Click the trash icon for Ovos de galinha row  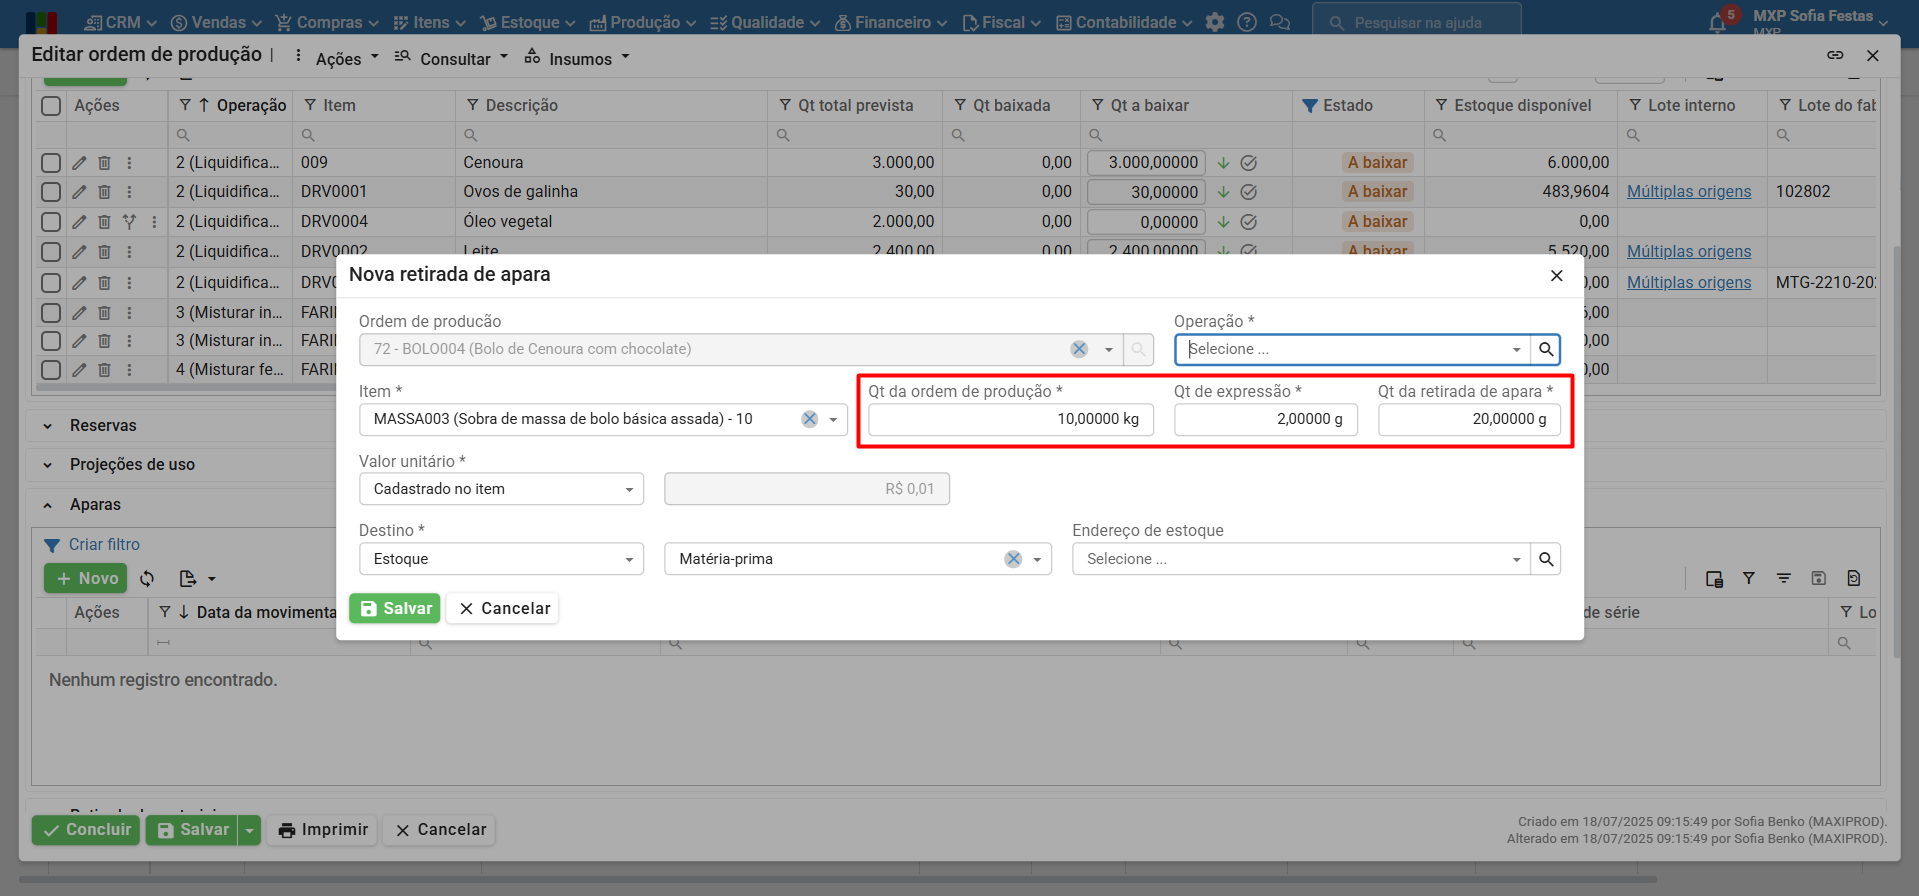click(104, 192)
